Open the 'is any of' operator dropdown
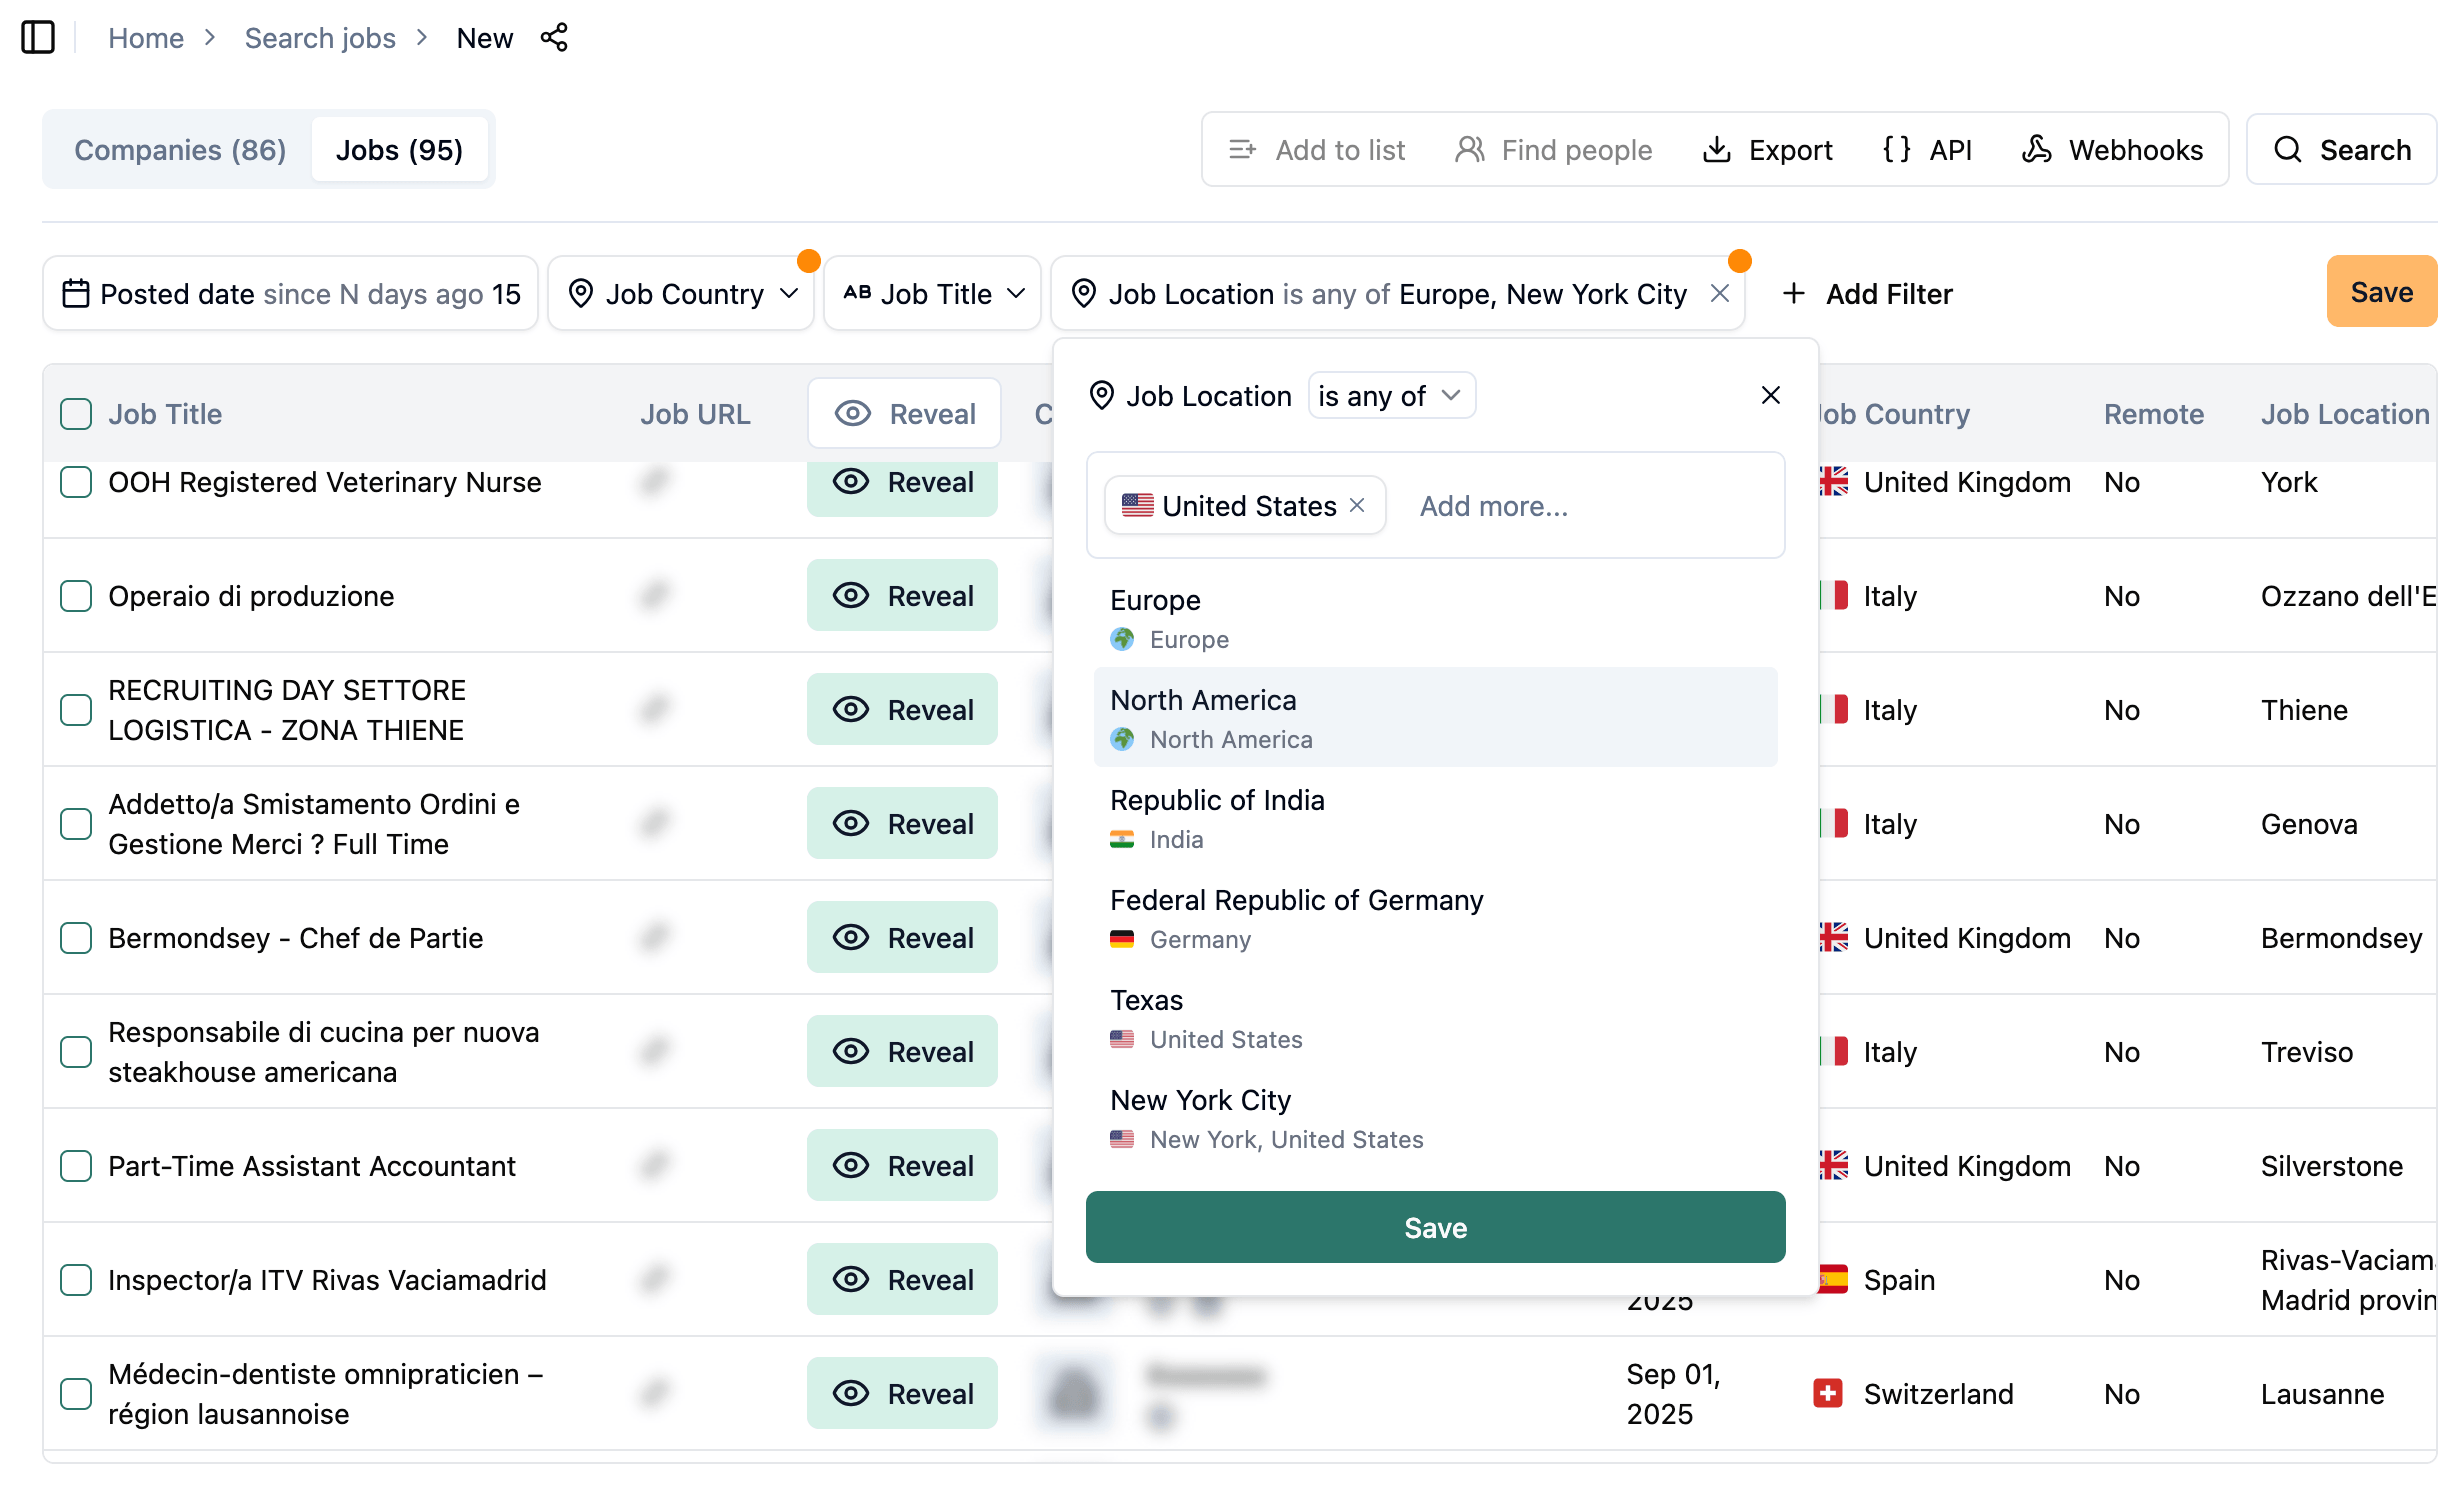 click(x=1389, y=396)
